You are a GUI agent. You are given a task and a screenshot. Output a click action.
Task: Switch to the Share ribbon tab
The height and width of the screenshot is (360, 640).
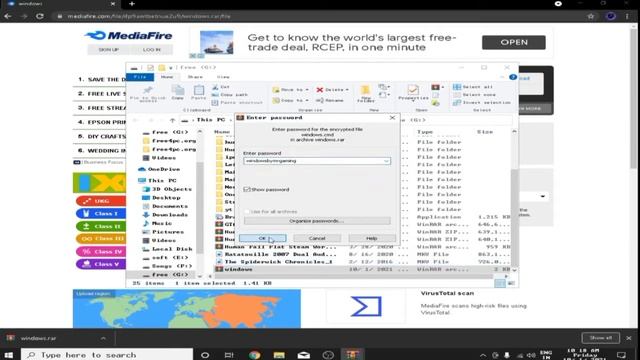pyautogui.click(x=195, y=77)
